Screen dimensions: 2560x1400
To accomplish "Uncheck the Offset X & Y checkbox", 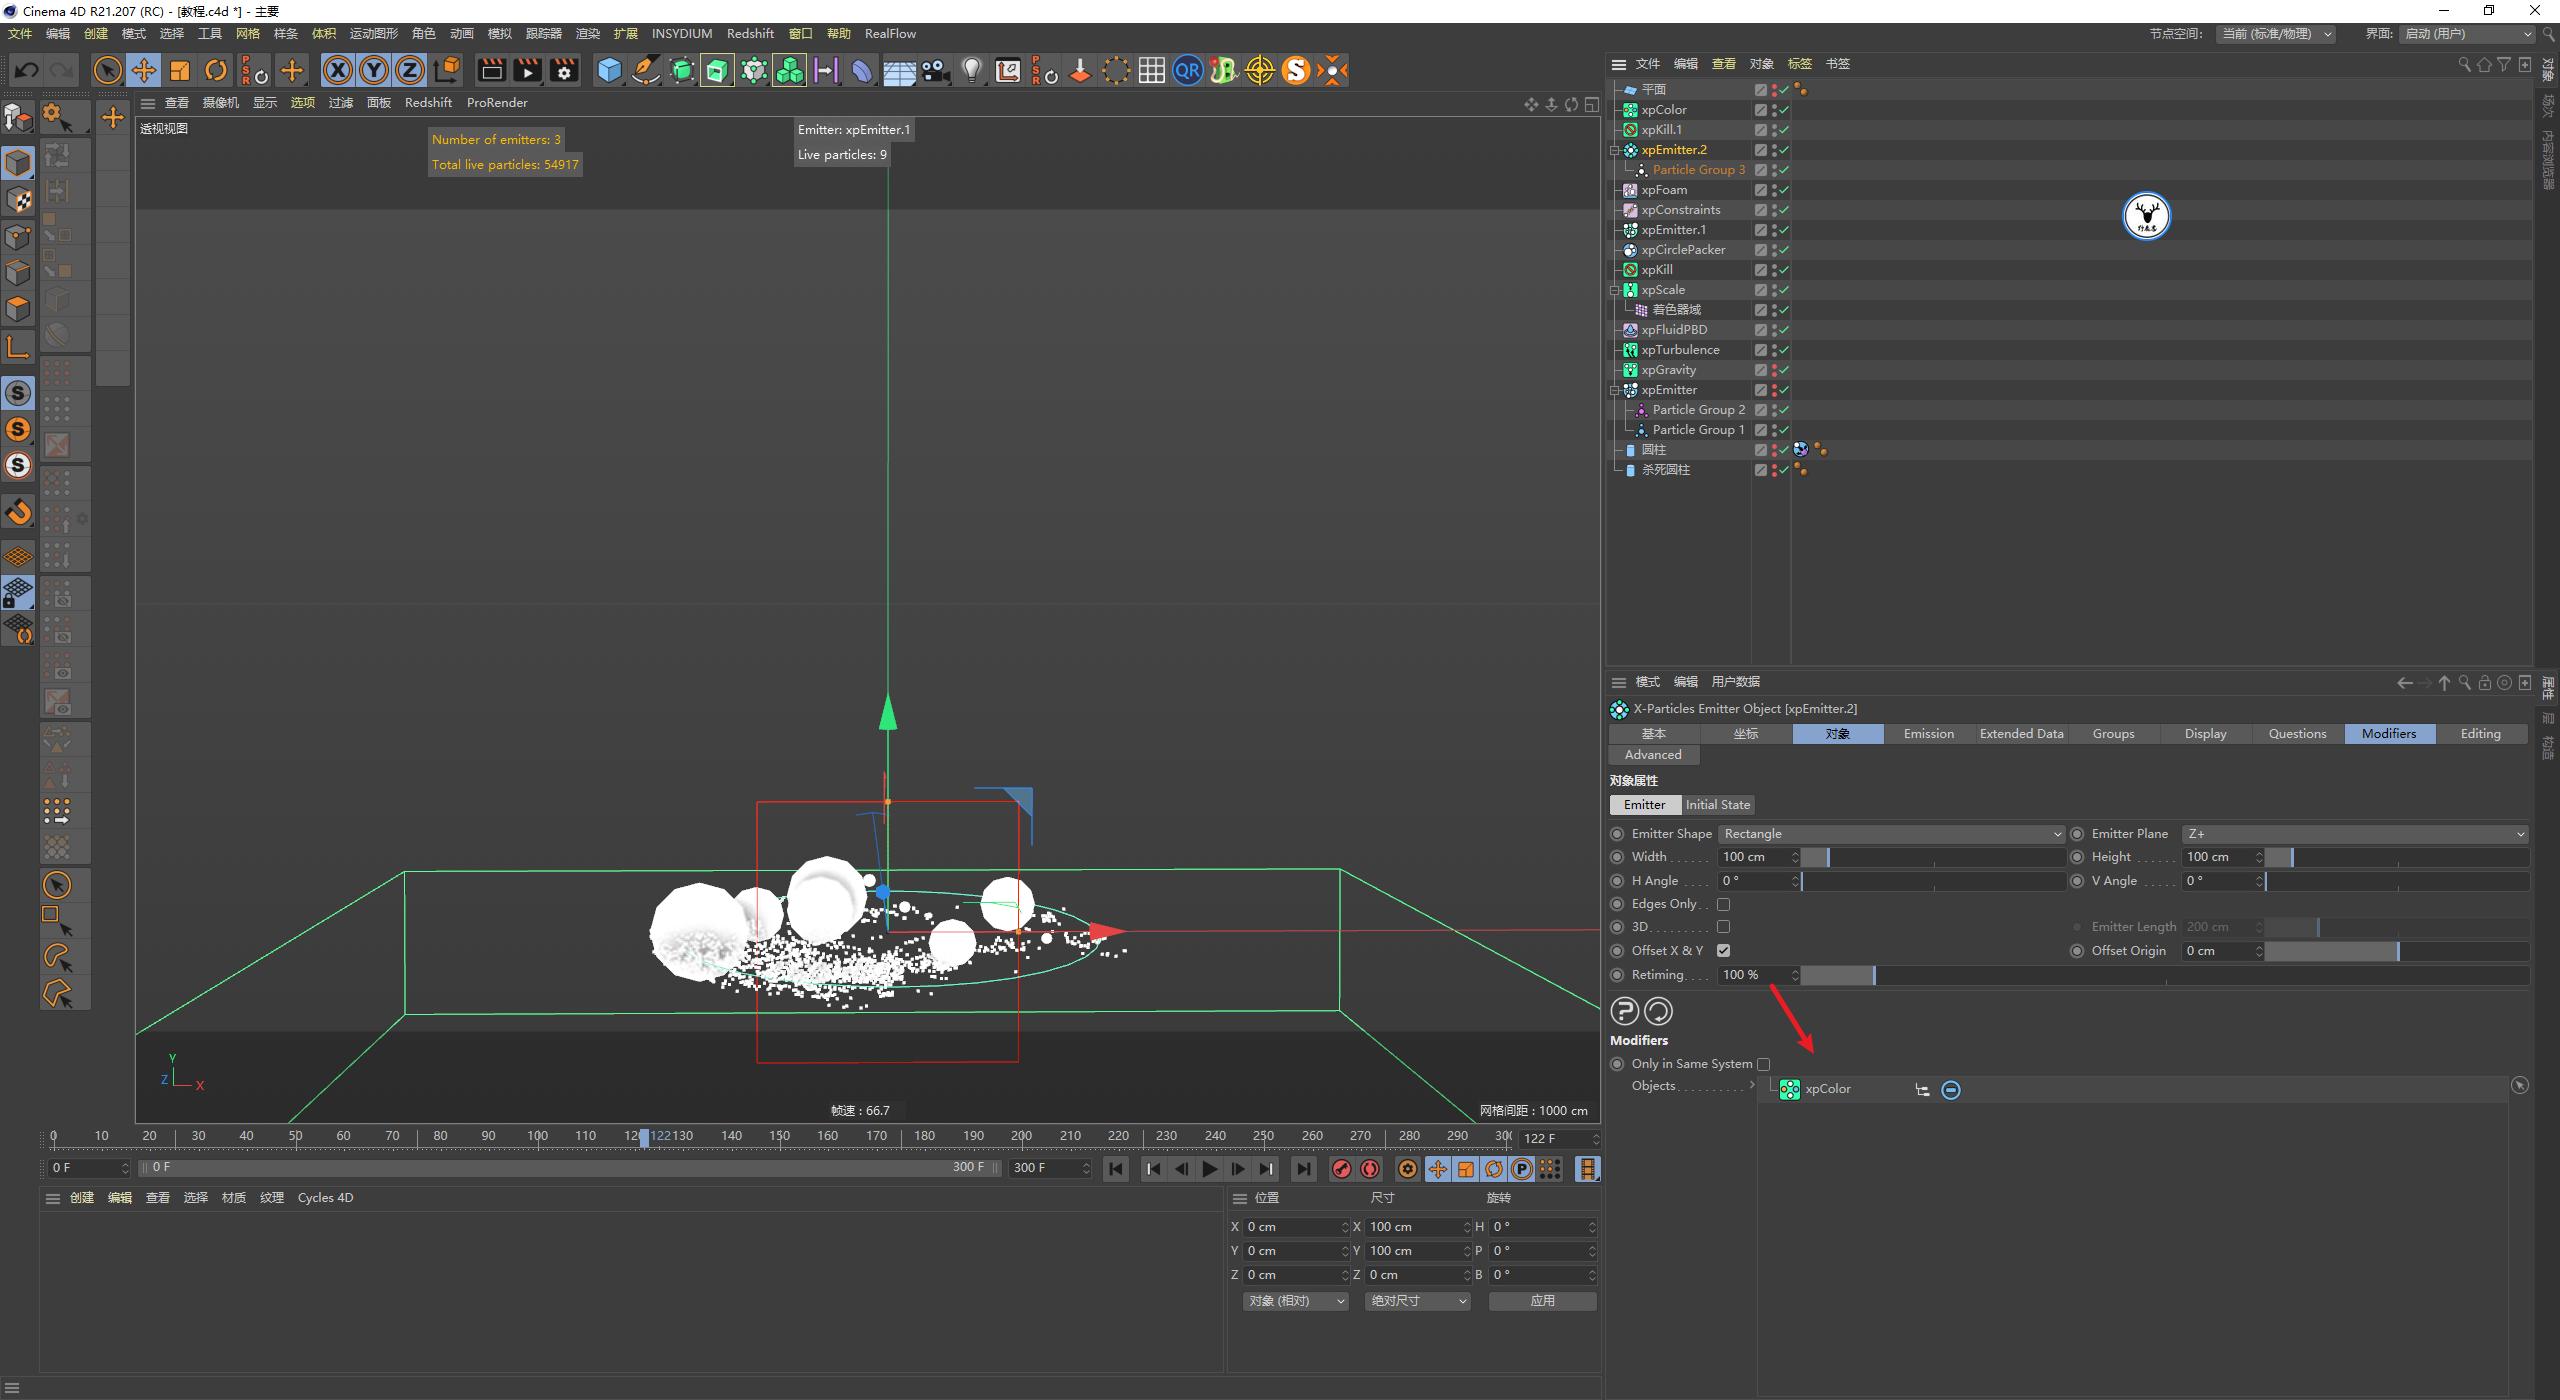I will (1724, 950).
